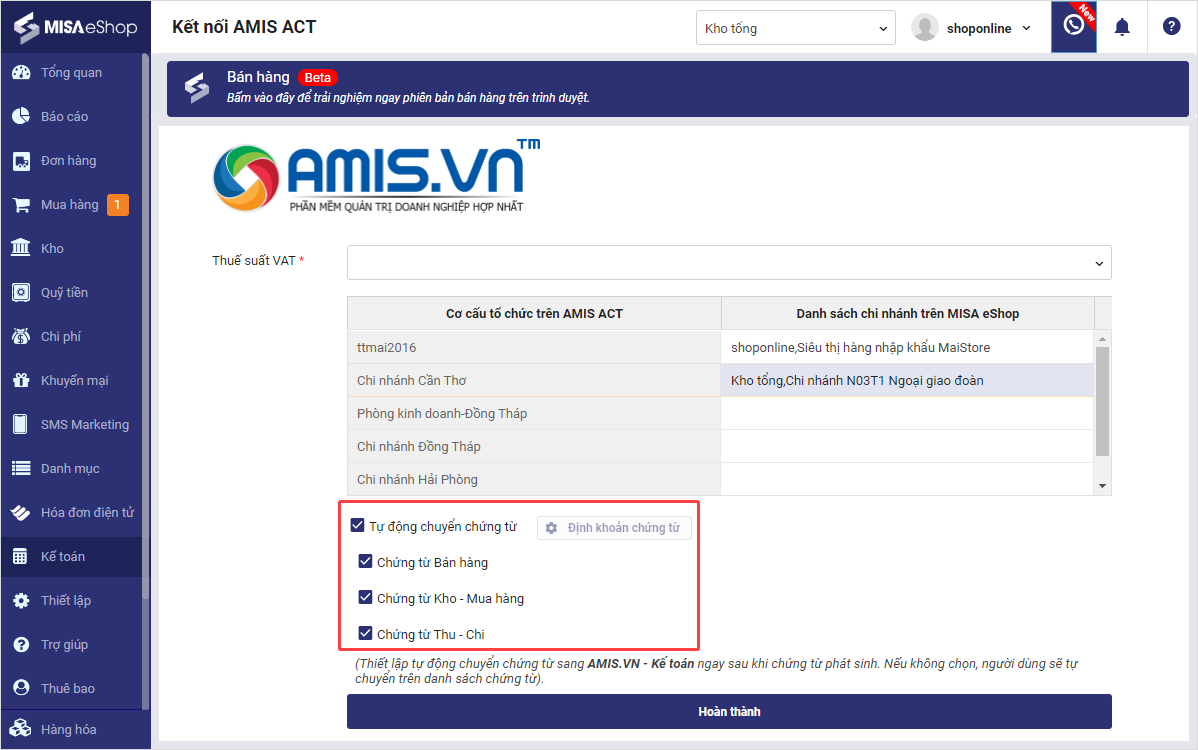This screenshot has height=750, width=1198.
Task: Select the Đơn hàng truck icon
Action: pos(21,161)
